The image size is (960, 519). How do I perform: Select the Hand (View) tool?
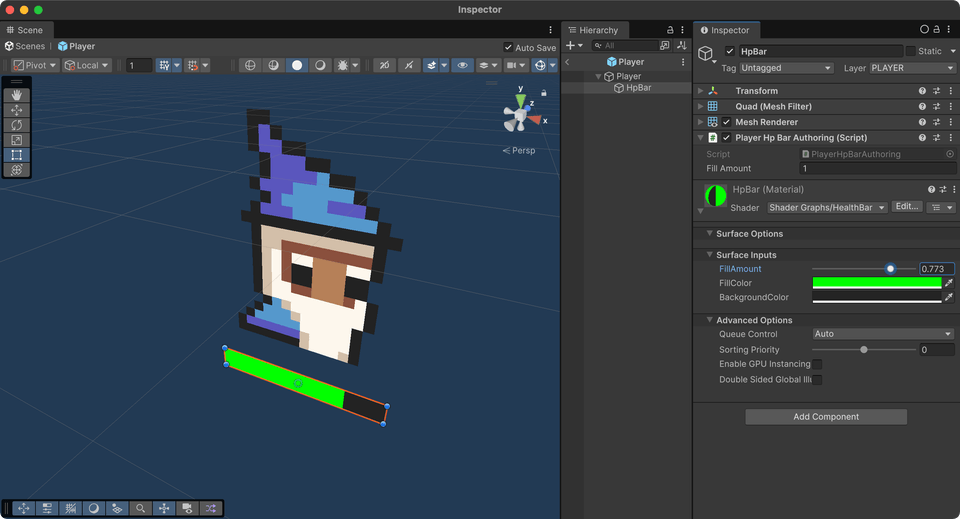(17, 95)
